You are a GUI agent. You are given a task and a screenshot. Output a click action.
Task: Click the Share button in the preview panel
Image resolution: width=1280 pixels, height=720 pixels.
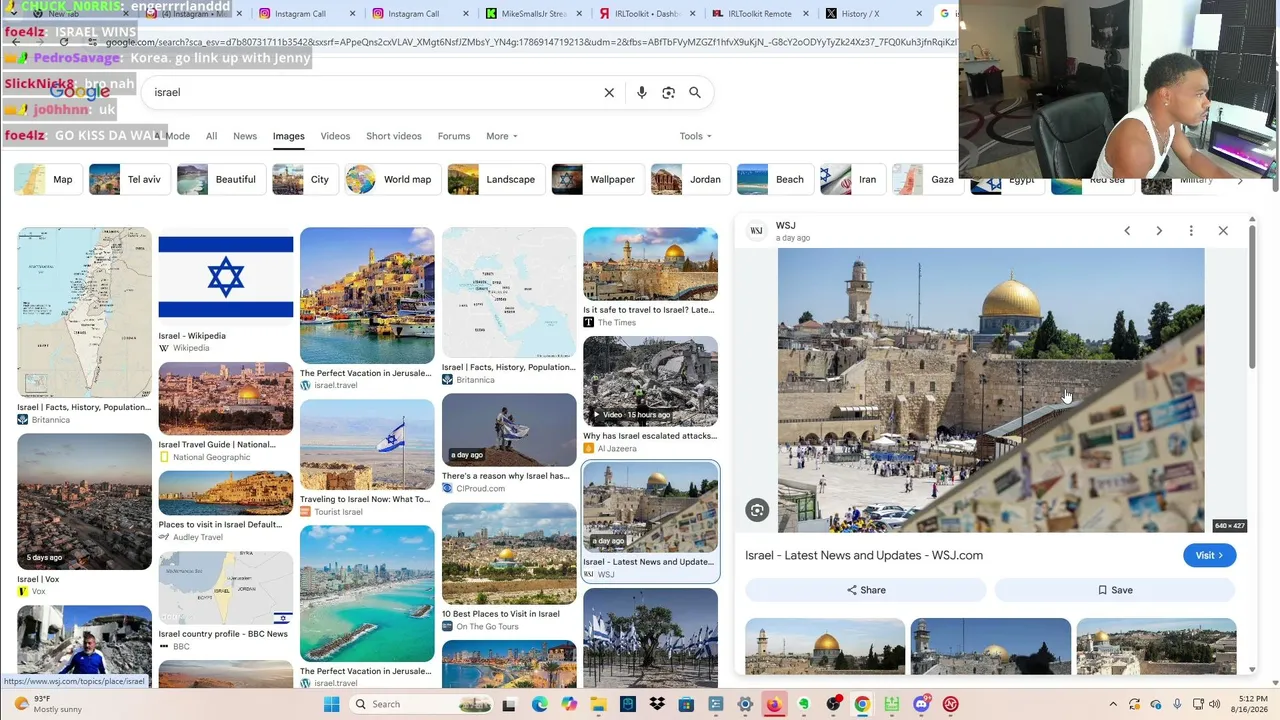(866, 590)
